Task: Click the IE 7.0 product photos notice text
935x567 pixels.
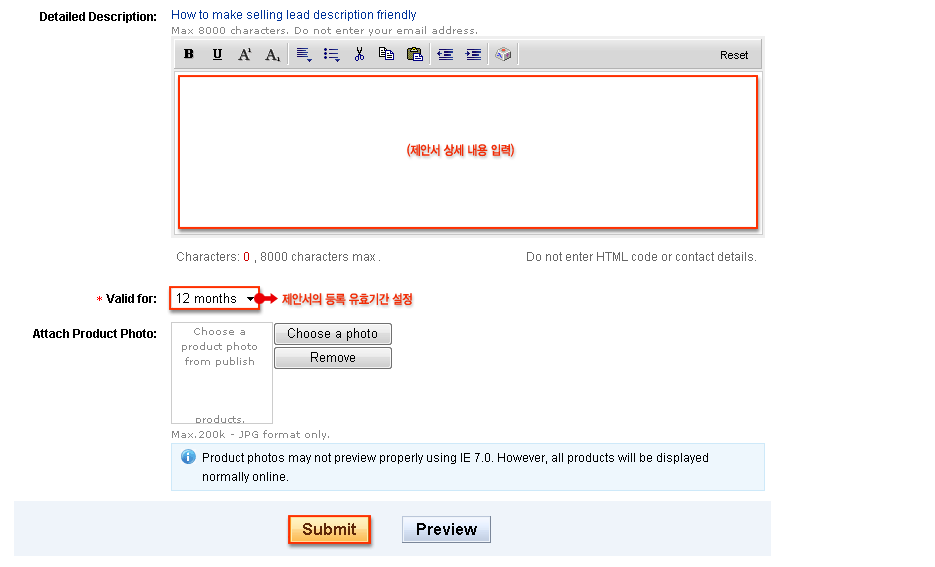Action: tap(455, 467)
